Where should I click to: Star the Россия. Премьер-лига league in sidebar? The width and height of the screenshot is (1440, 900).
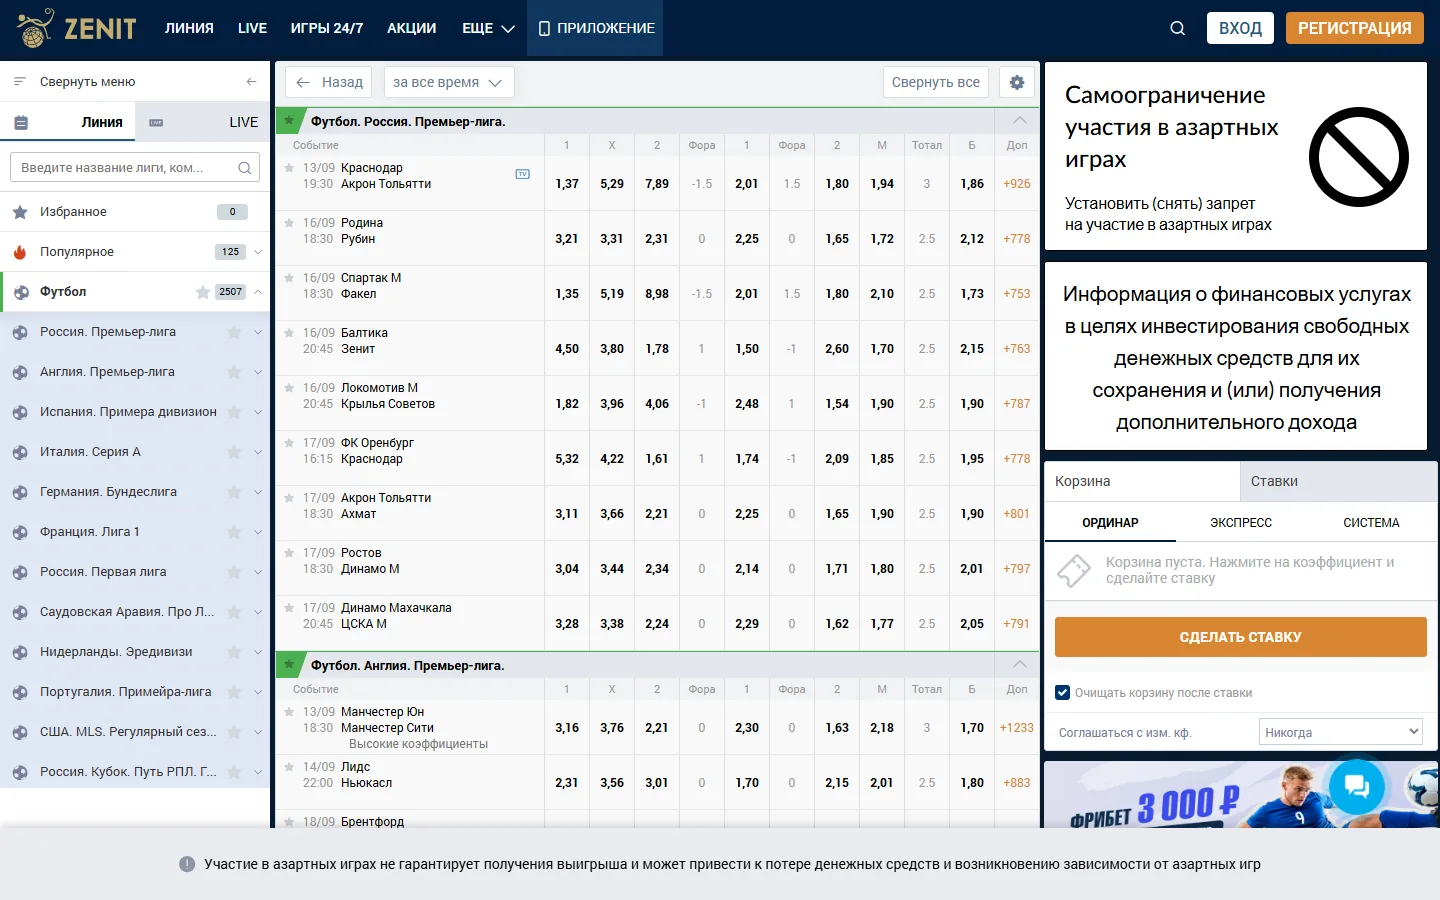click(x=234, y=332)
